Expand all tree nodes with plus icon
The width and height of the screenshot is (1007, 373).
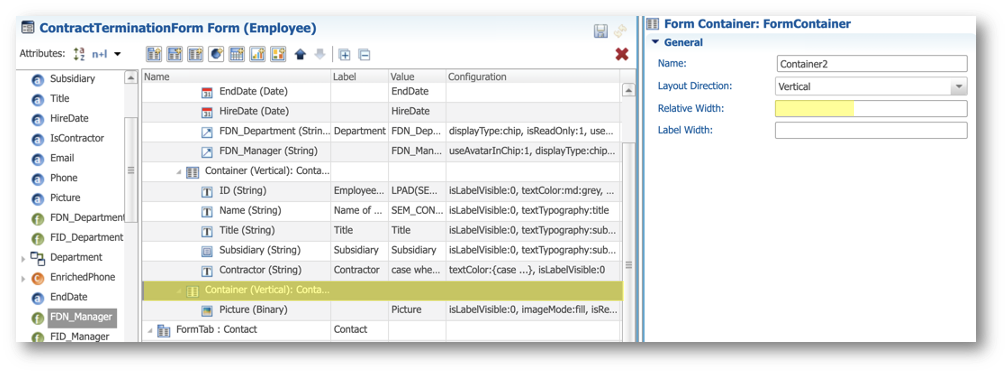point(344,55)
